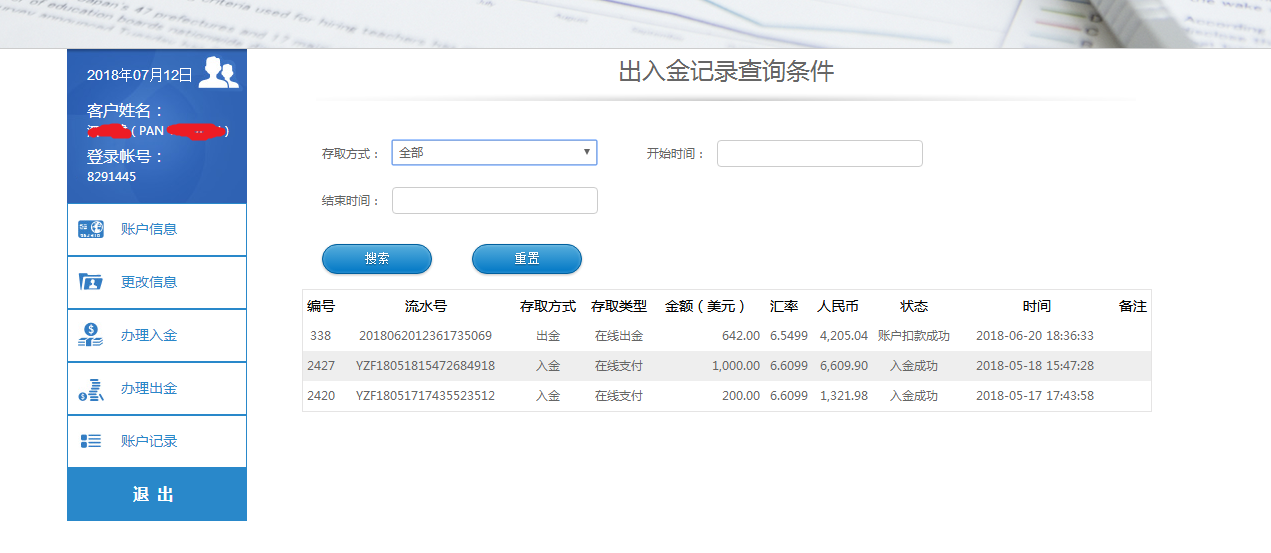The image size is (1271, 553).
Task: Click the user profile icon beside date
Action: [x=218, y=74]
